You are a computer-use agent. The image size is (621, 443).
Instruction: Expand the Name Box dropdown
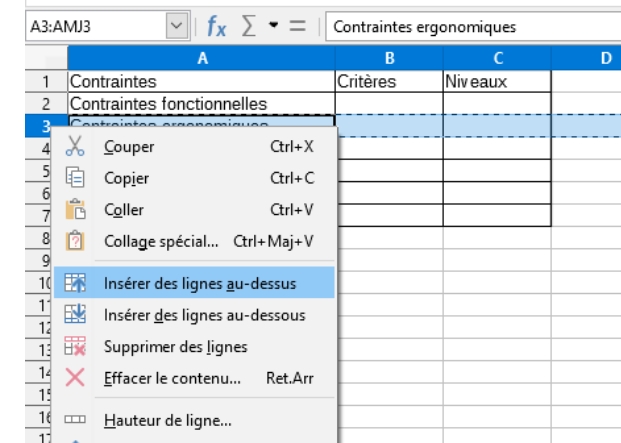click(176, 25)
